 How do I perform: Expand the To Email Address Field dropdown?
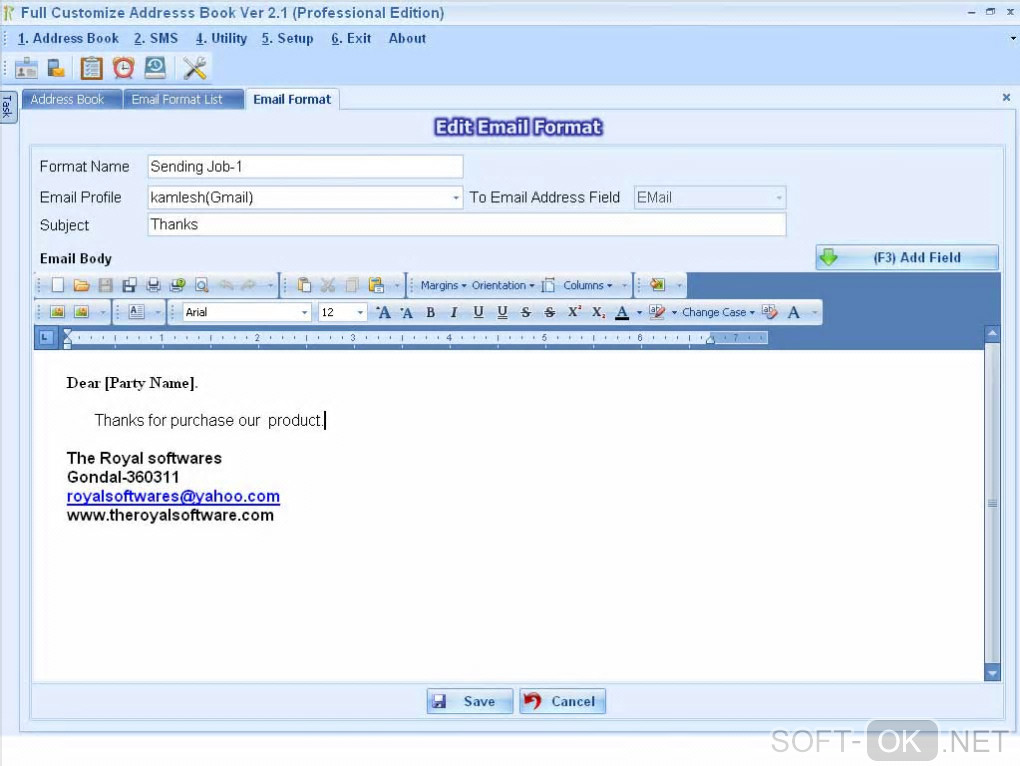point(778,198)
